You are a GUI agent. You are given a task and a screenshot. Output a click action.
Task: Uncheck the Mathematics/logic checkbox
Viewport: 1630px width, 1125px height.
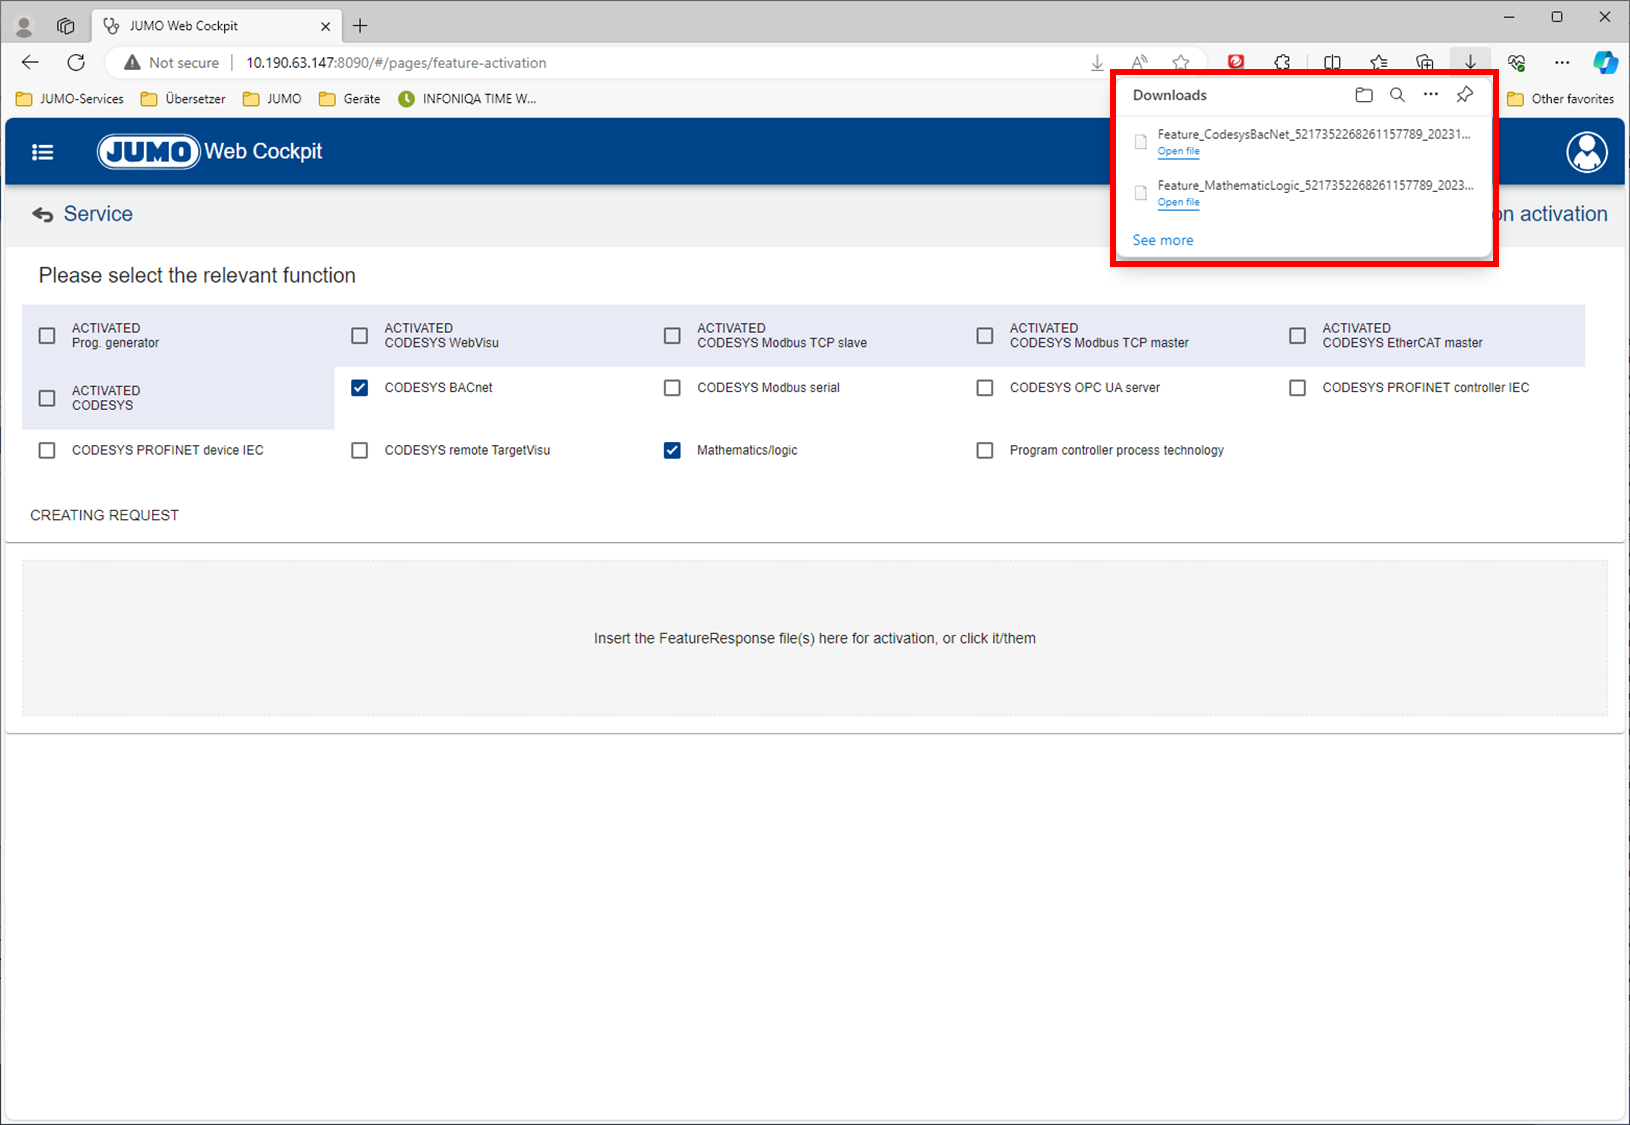tap(672, 451)
